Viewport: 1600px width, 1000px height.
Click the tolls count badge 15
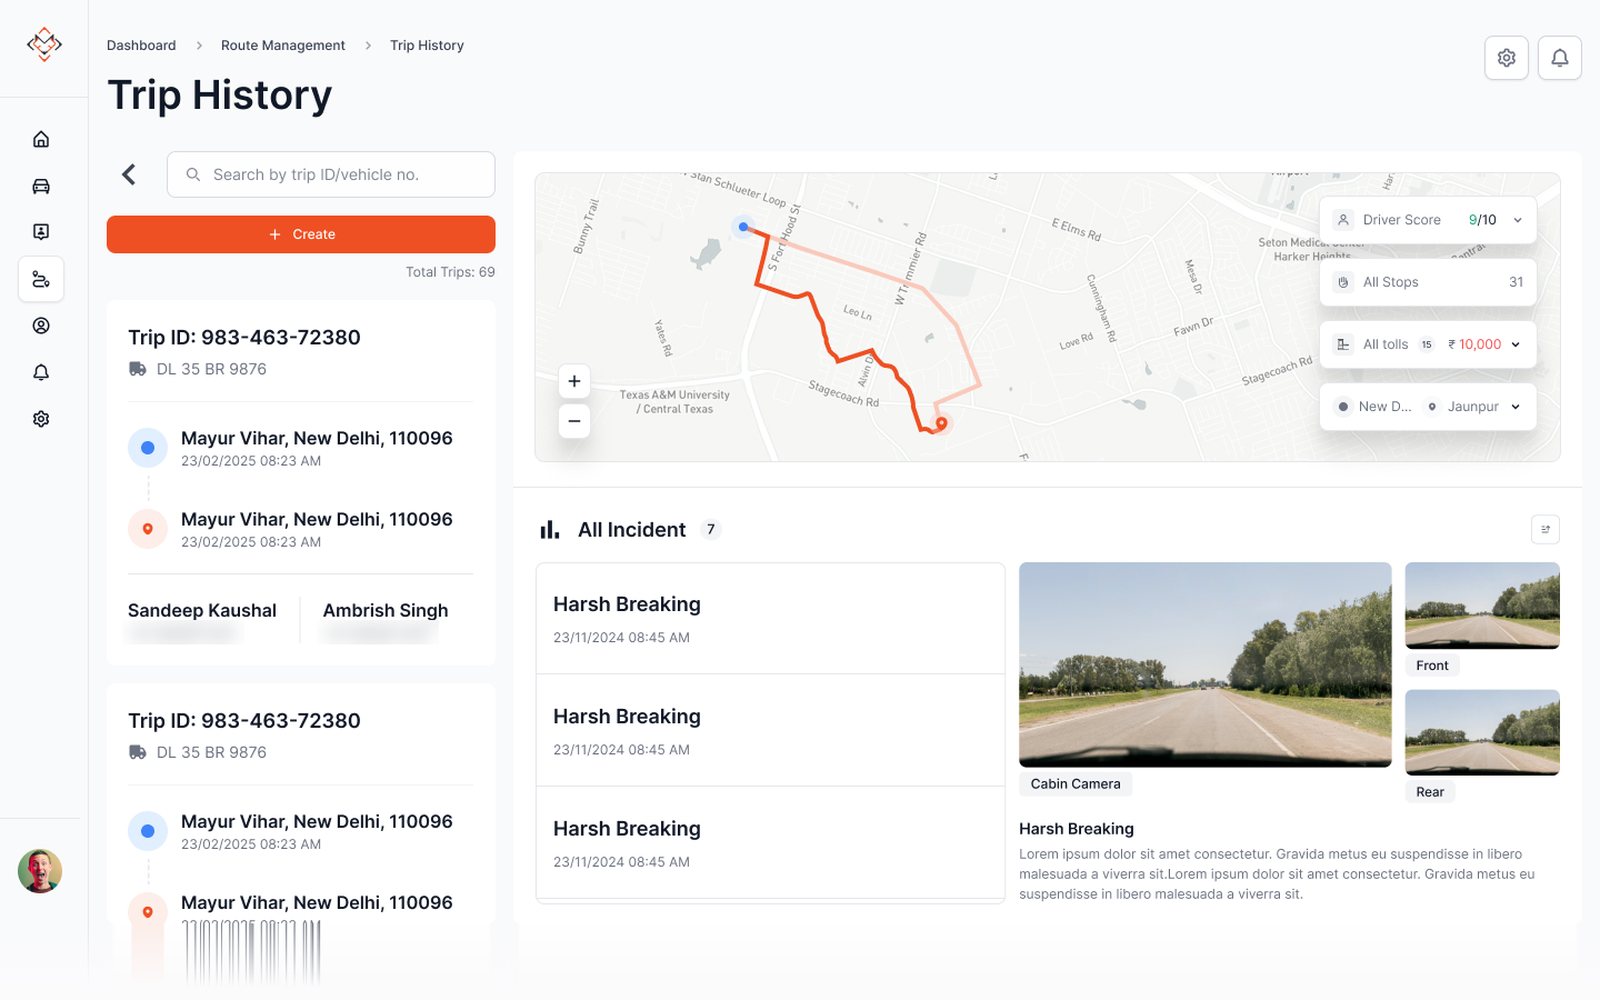pos(1426,344)
